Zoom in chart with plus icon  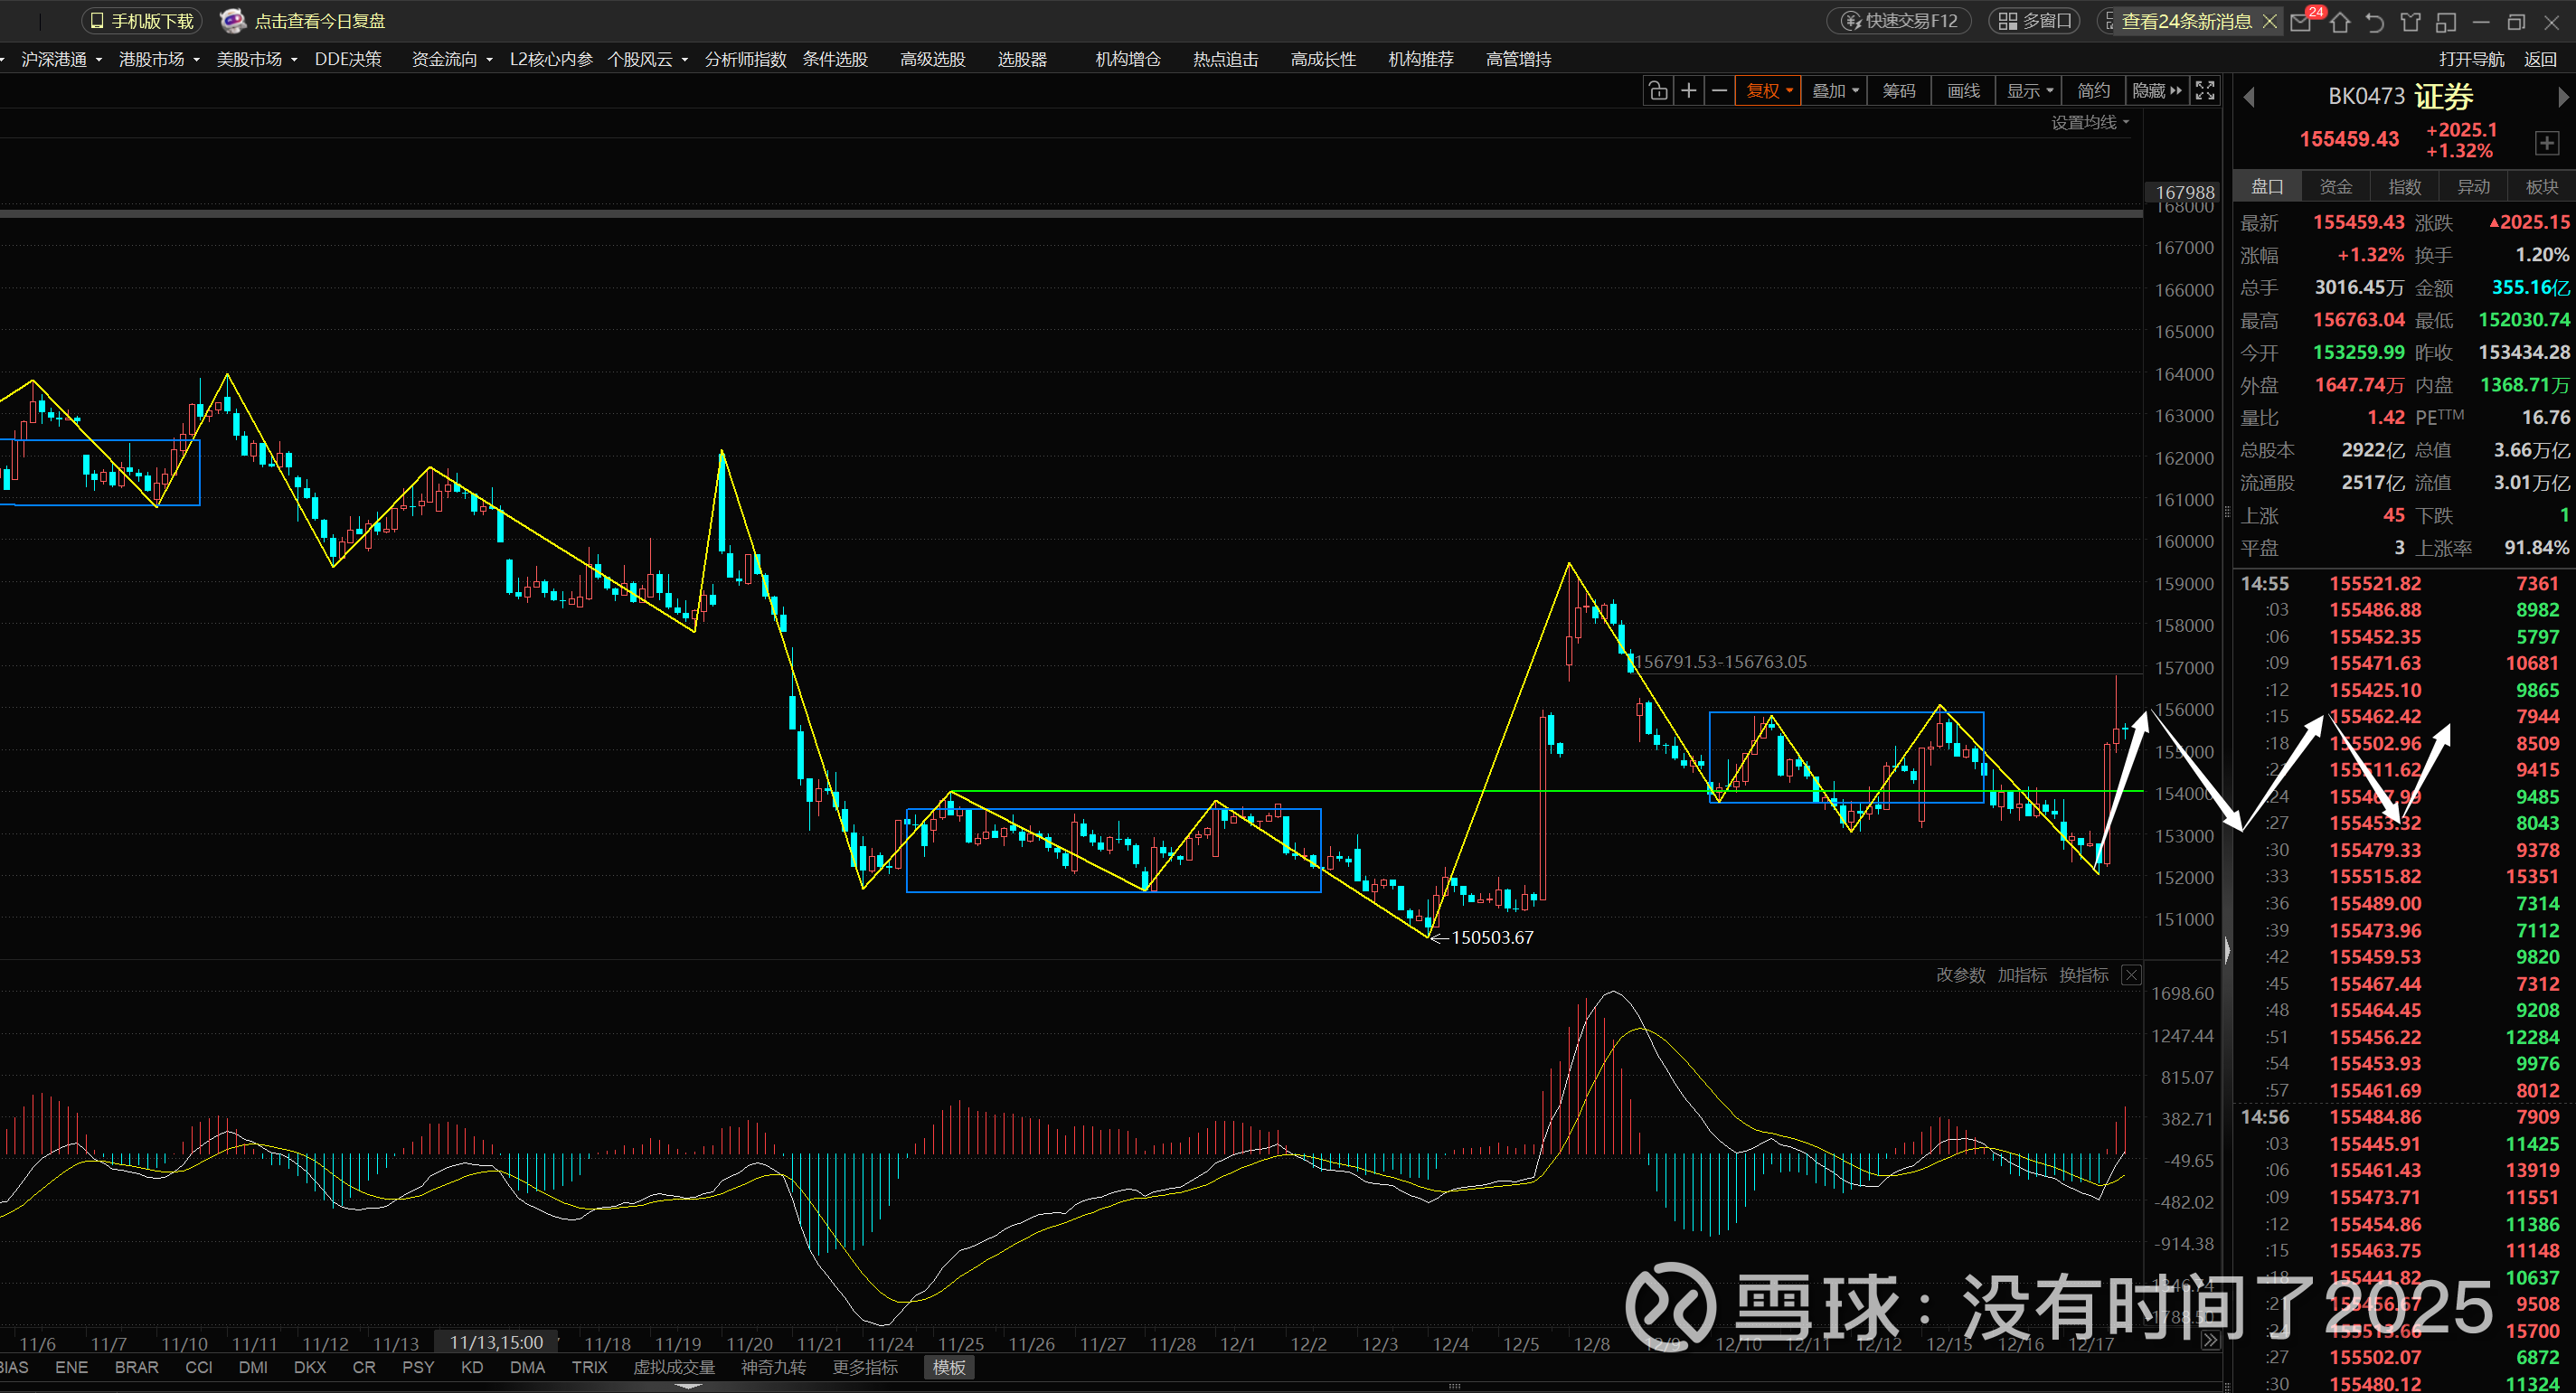tap(1688, 91)
